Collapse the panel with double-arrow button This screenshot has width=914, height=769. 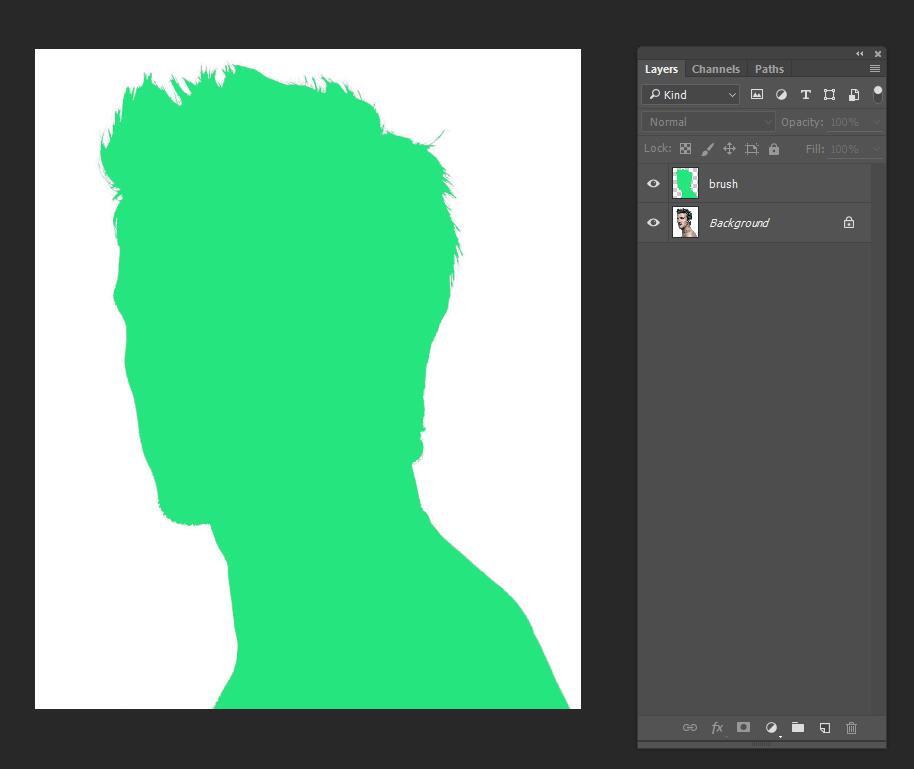pos(859,54)
